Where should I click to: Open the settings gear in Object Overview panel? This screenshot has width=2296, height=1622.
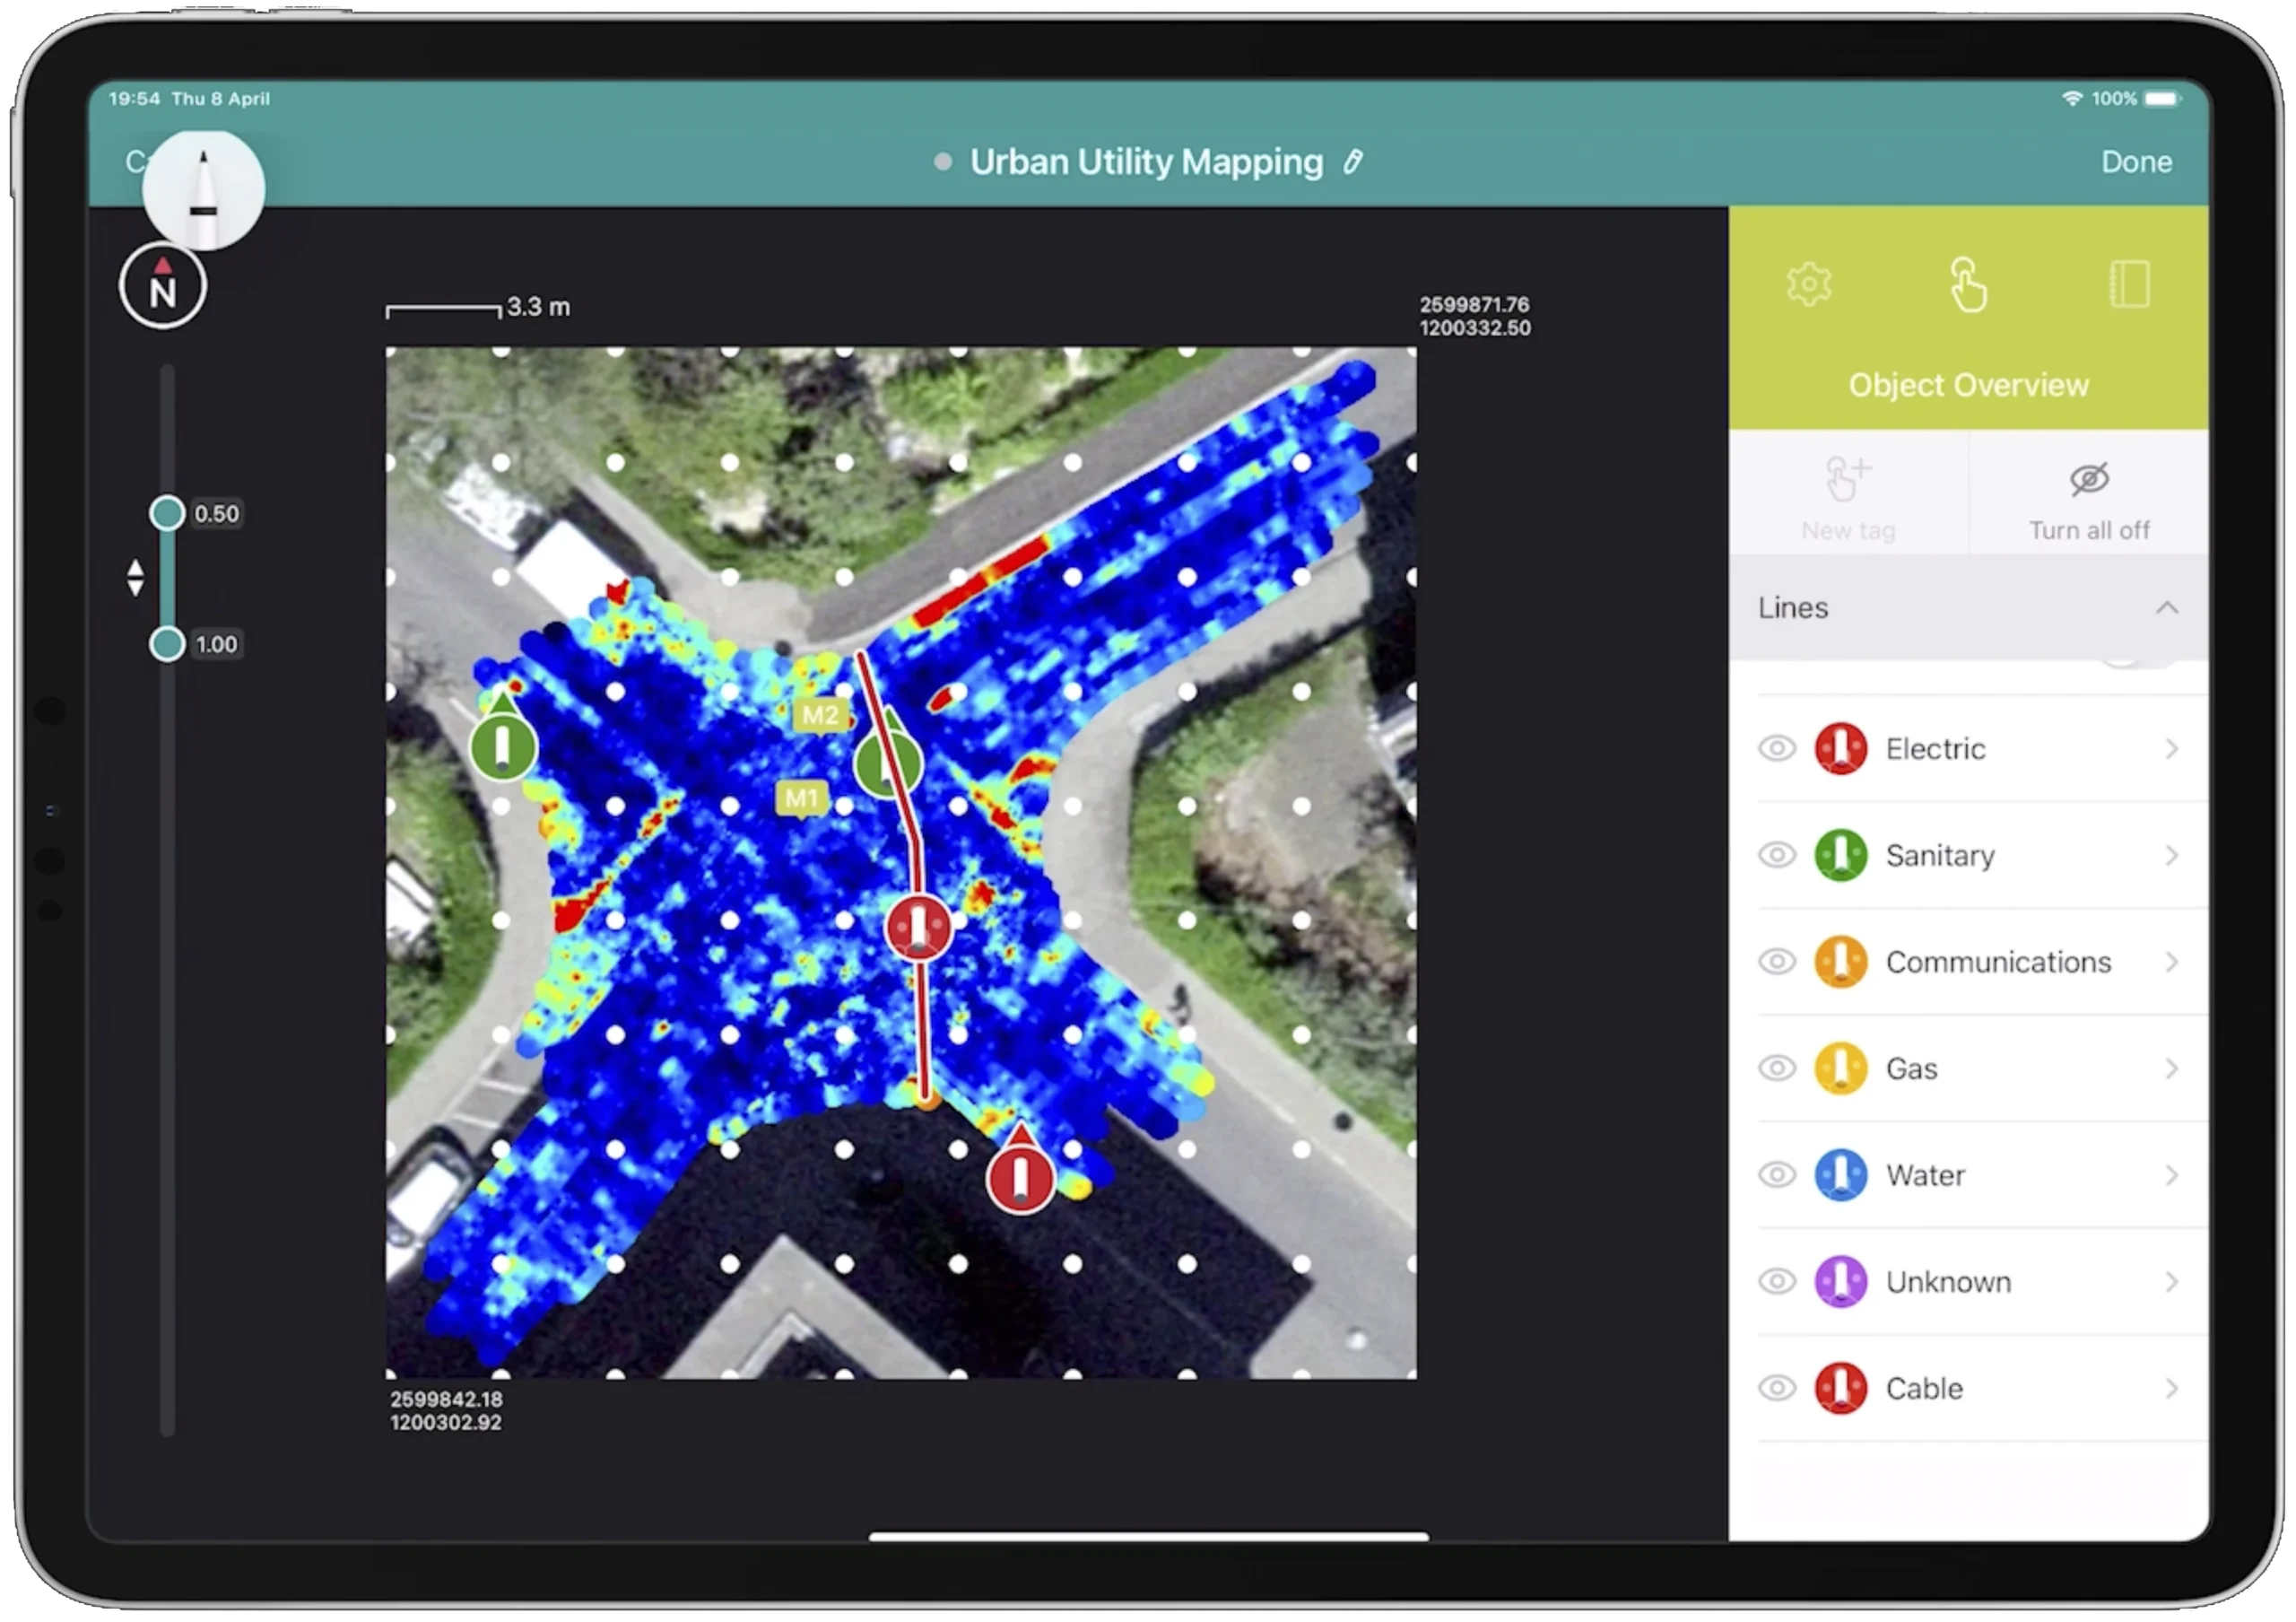click(x=1808, y=285)
